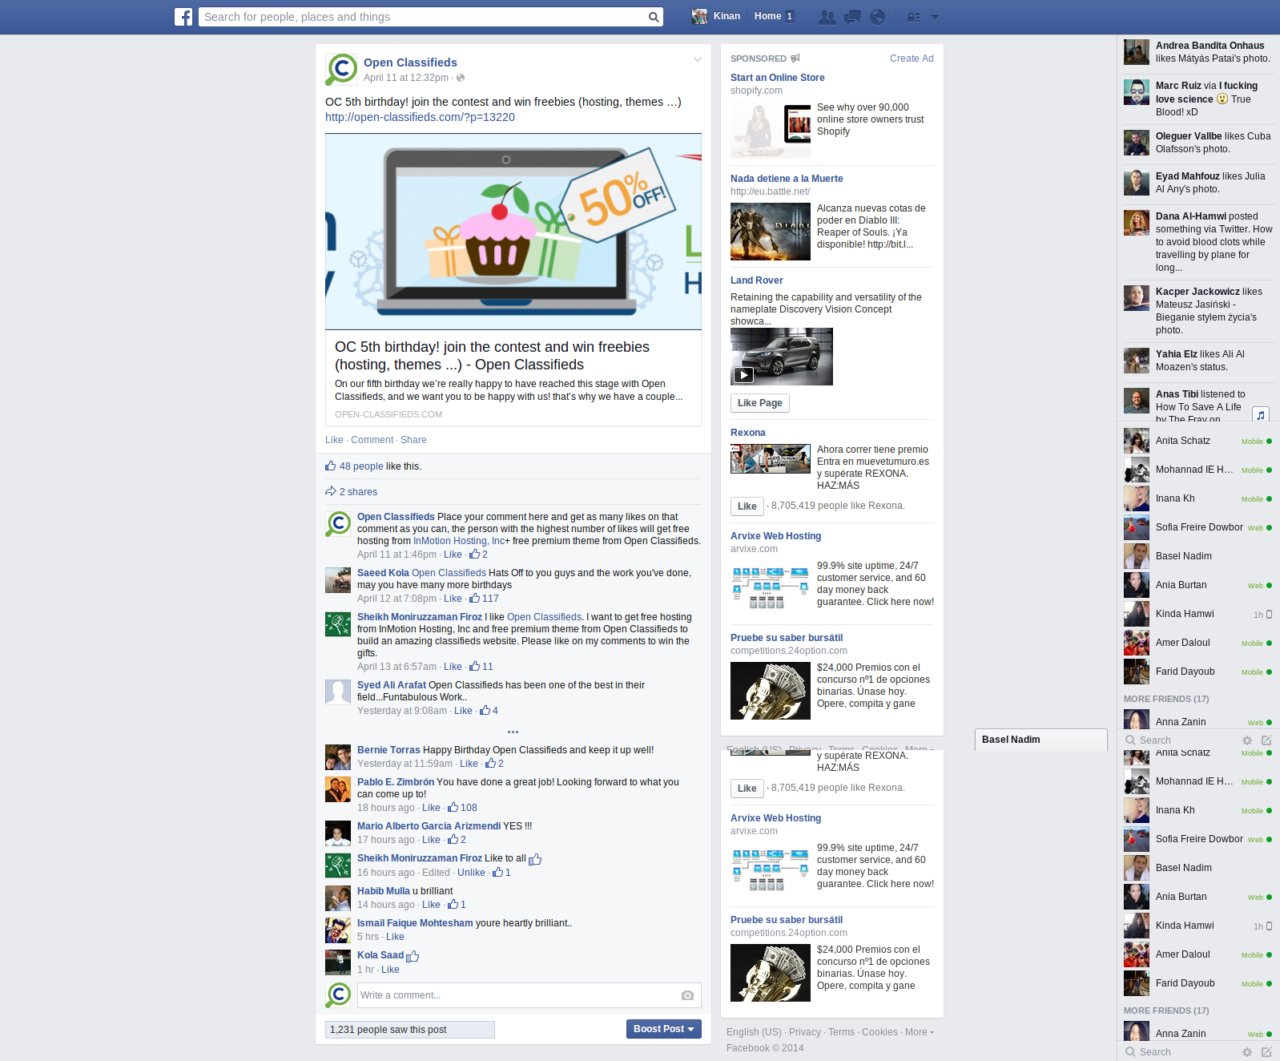Open 'Nada detiene a la Muerte' ad
This screenshot has width=1280, height=1061.
(786, 178)
